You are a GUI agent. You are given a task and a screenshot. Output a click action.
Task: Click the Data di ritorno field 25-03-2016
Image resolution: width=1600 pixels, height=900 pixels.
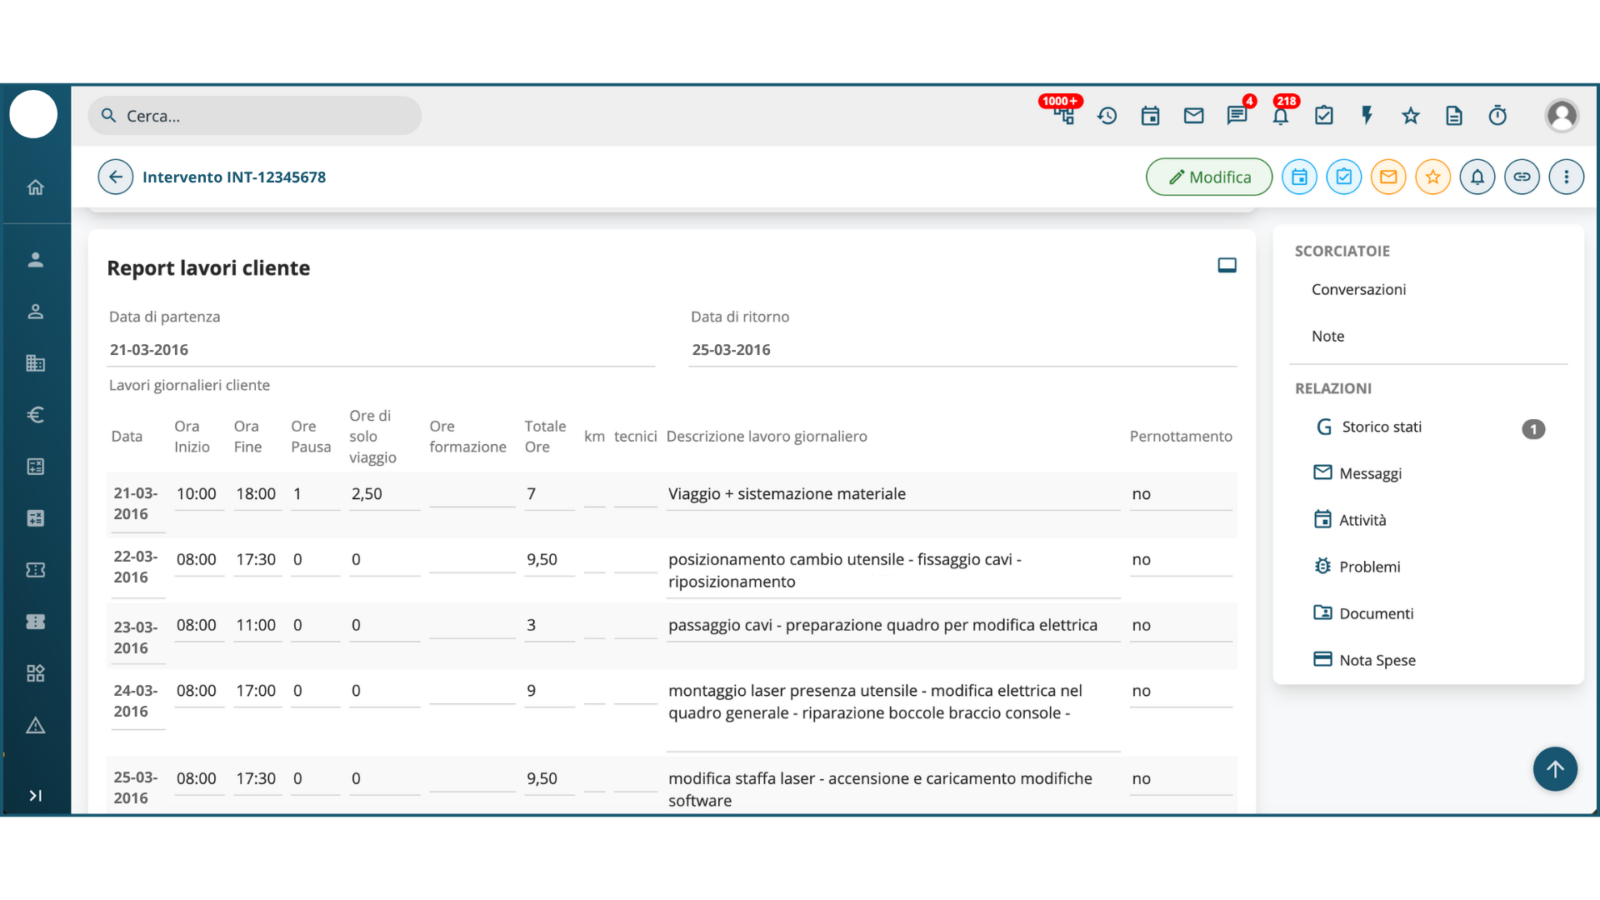click(962, 350)
